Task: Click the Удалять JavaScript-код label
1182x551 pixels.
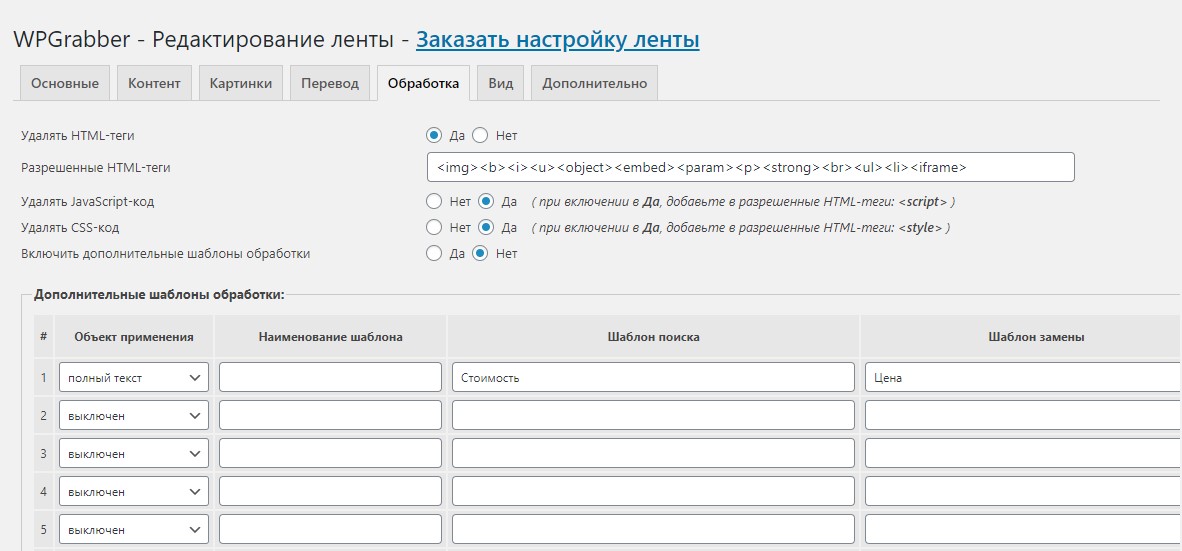Action: 88,201
